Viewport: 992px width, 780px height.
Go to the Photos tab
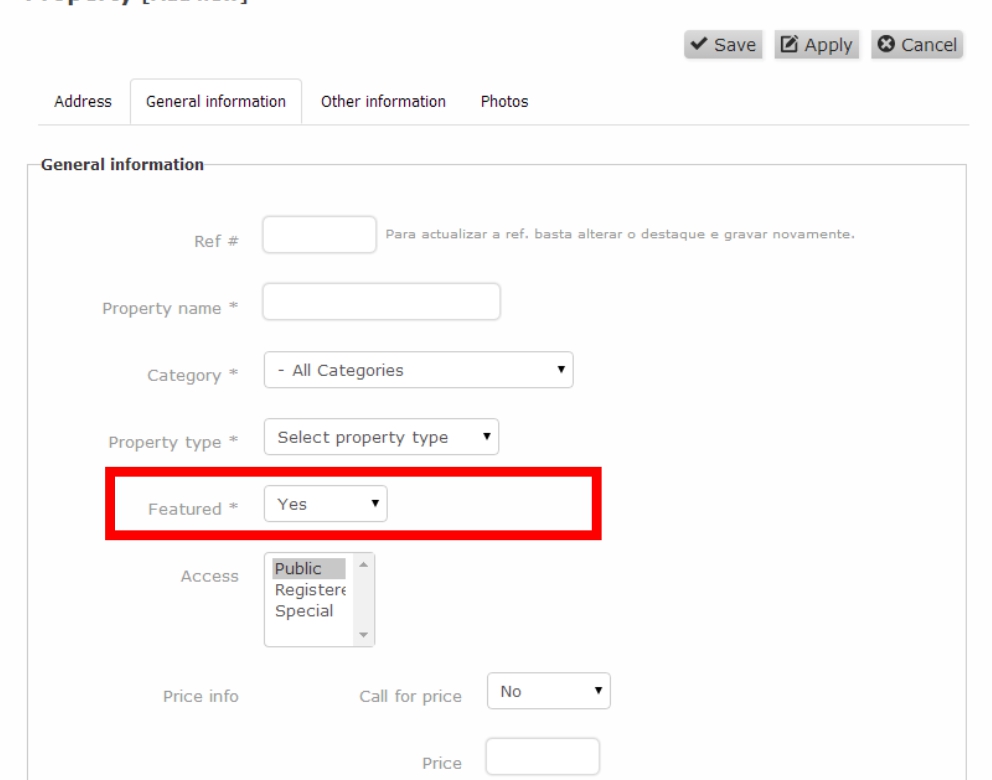point(504,101)
